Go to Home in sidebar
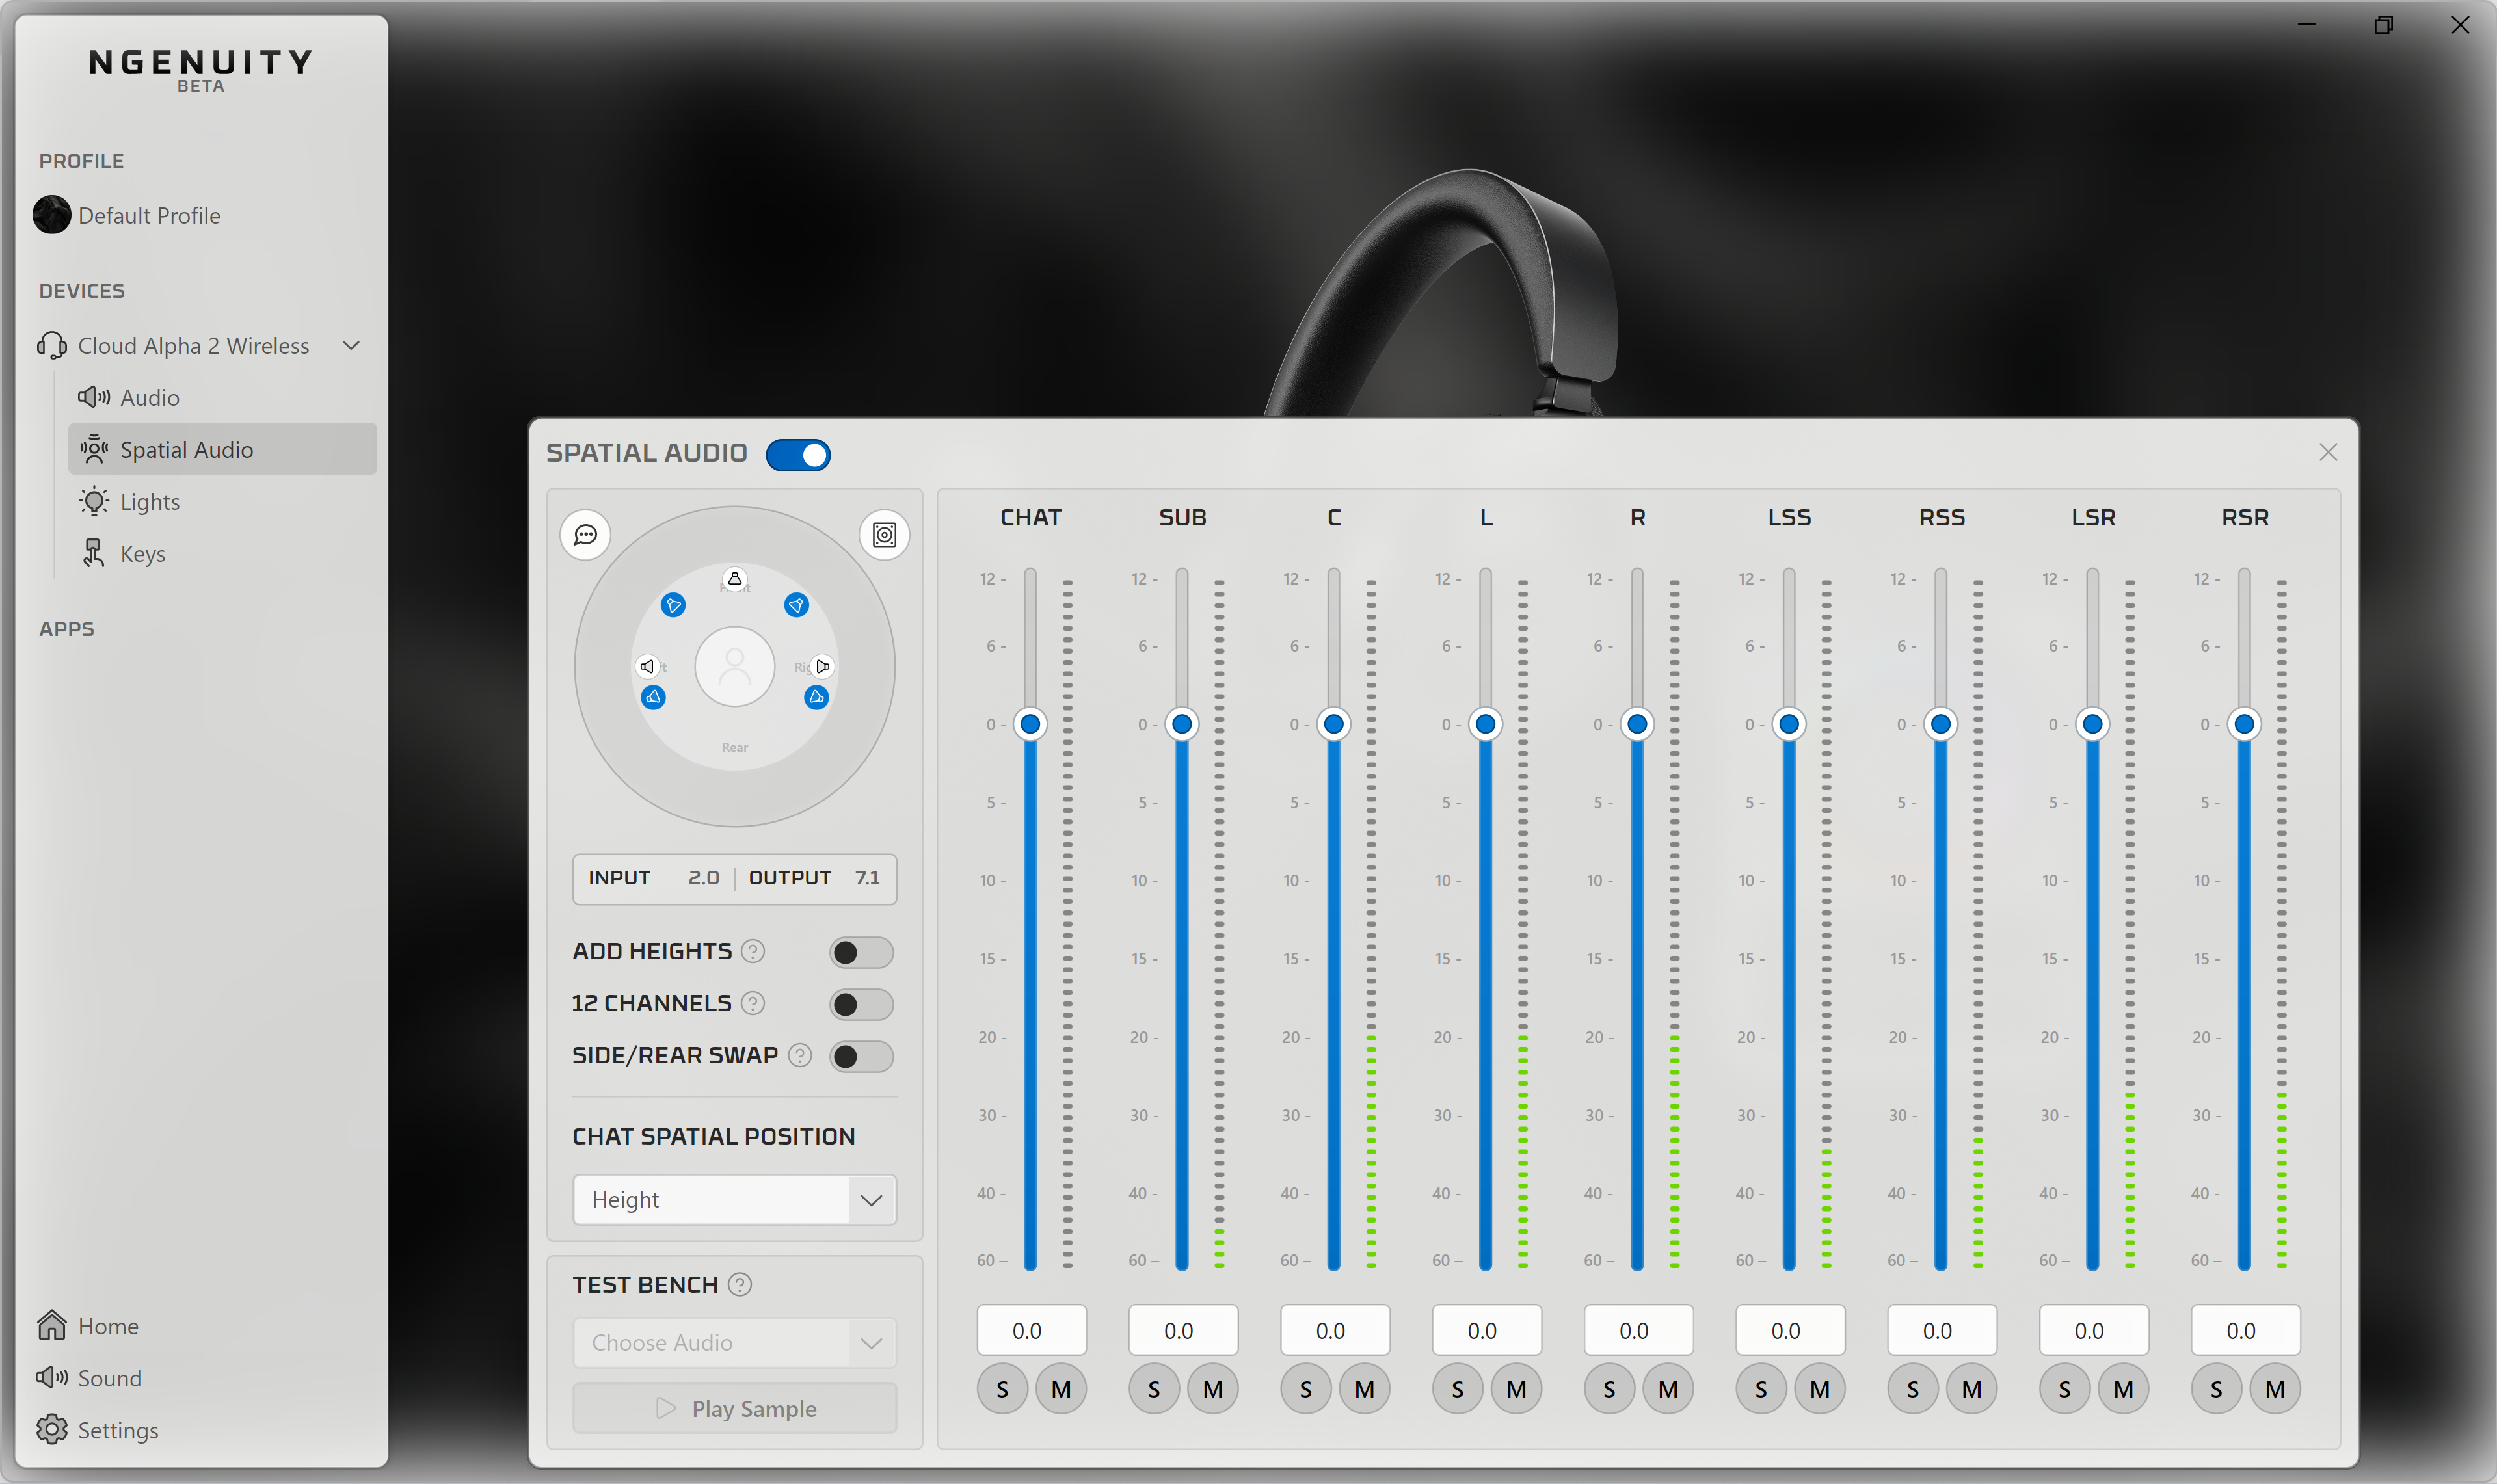This screenshot has height=1484, width=2497. (88, 1325)
